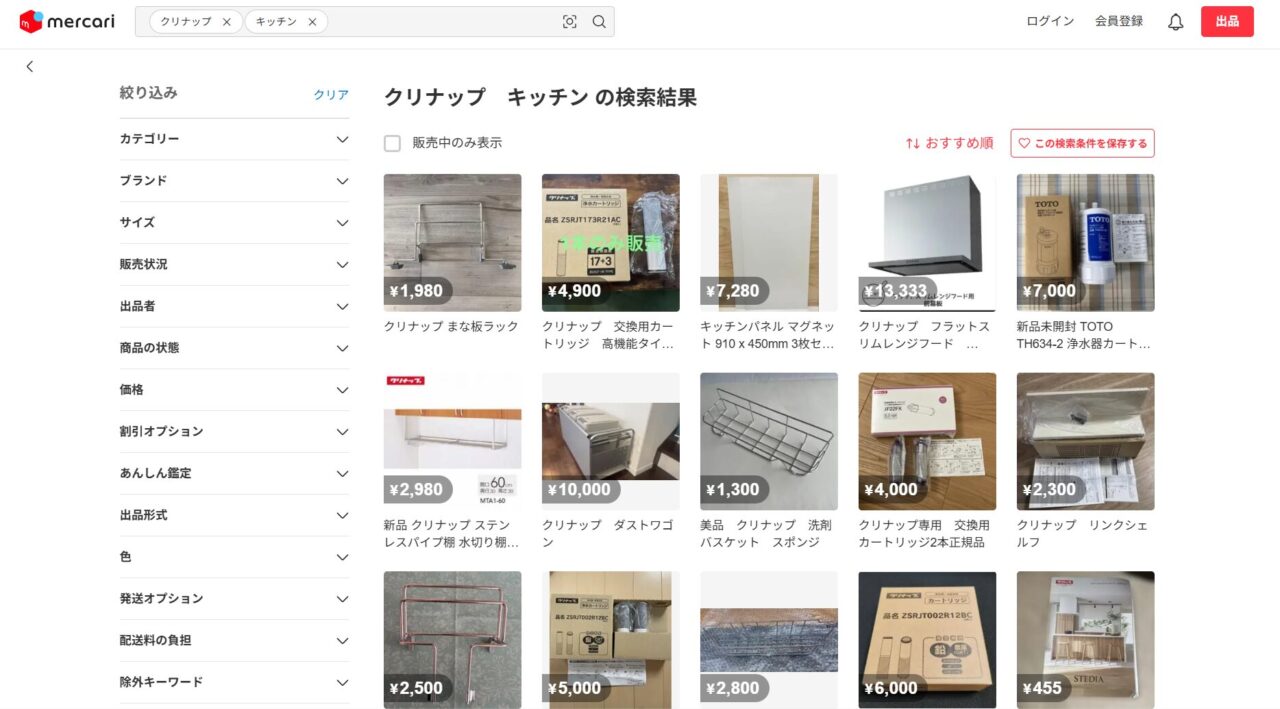The image size is (1280, 709).
Task: Clear filters with クリア link
Action: click(x=331, y=95)
